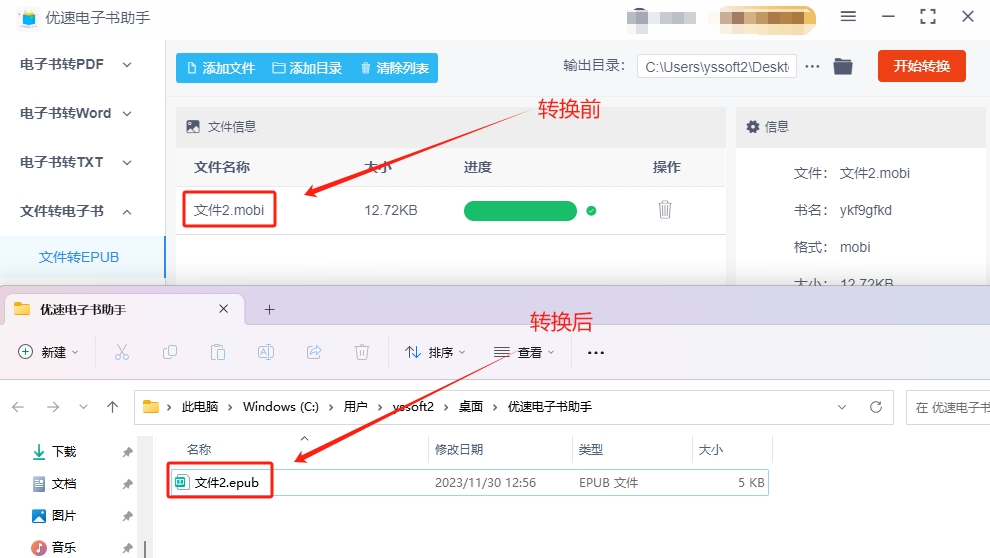Click the Share icon in Explorer toolbar
Viewport: 990px width, 558px height.
314,352
